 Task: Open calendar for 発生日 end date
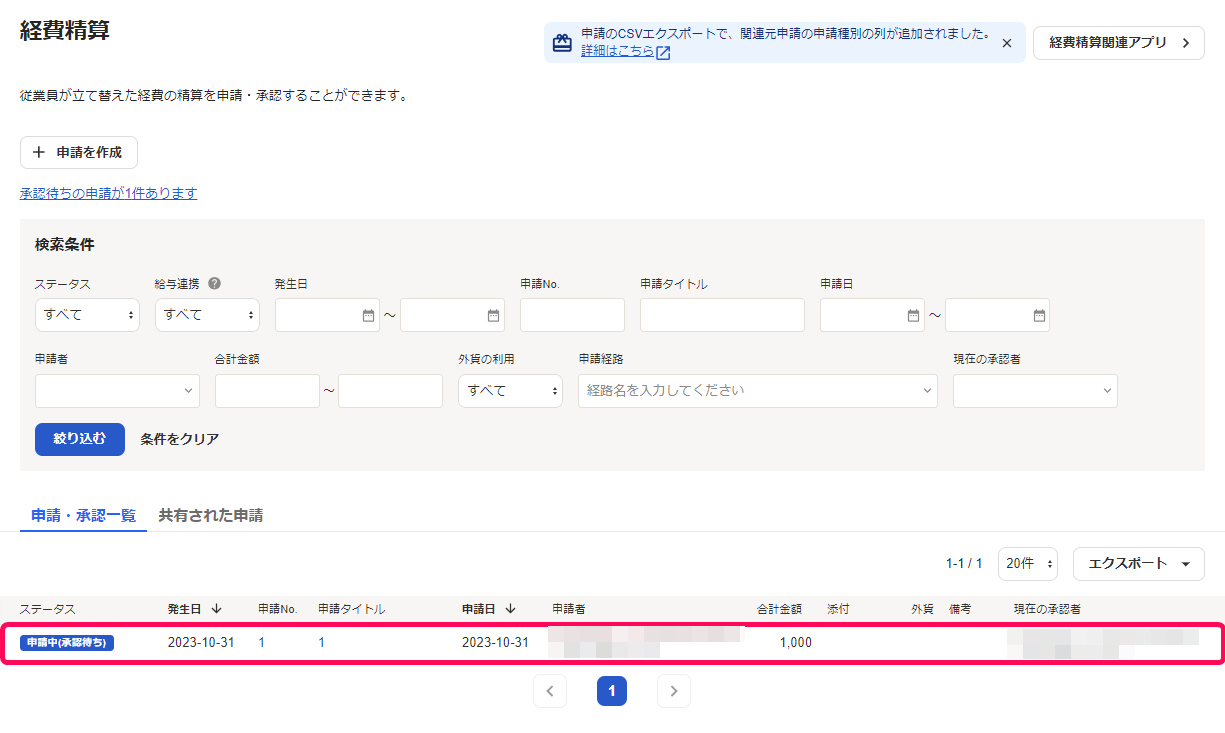coord(493,315)
